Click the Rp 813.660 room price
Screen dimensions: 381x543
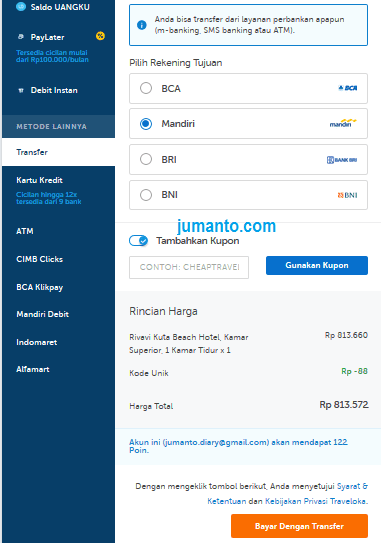[x=346, y=335]
